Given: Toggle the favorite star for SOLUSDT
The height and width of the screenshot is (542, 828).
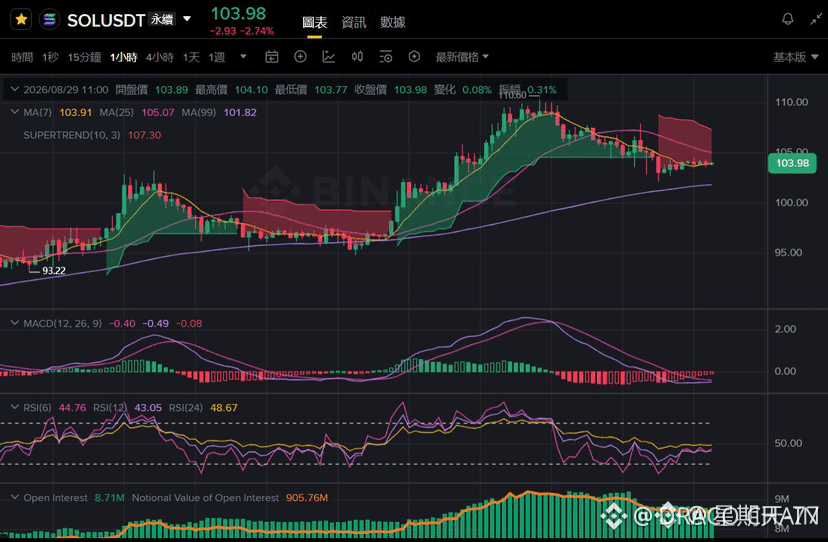Looking at the screenshot, I should pyautogui.click(x=21, y=20).
